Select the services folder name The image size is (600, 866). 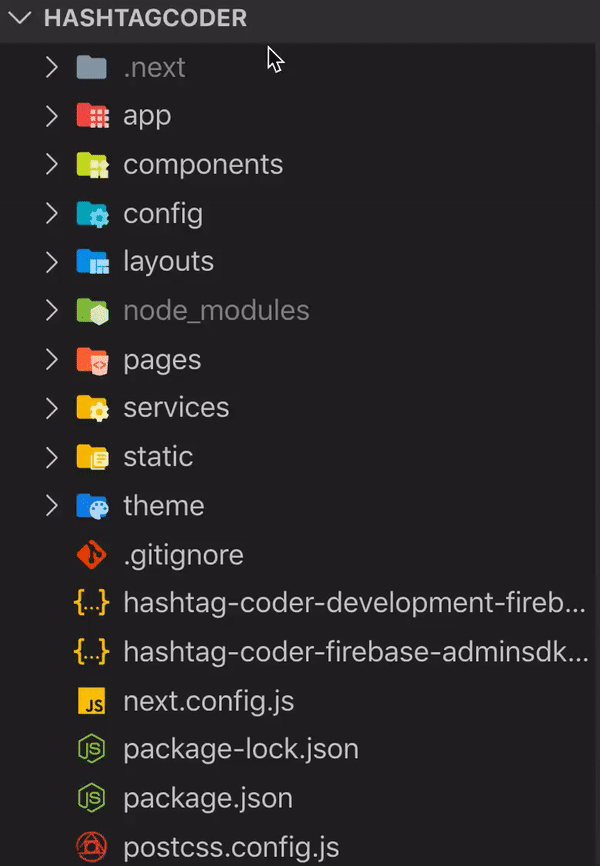pyautogui.click(x=176, y=408)
